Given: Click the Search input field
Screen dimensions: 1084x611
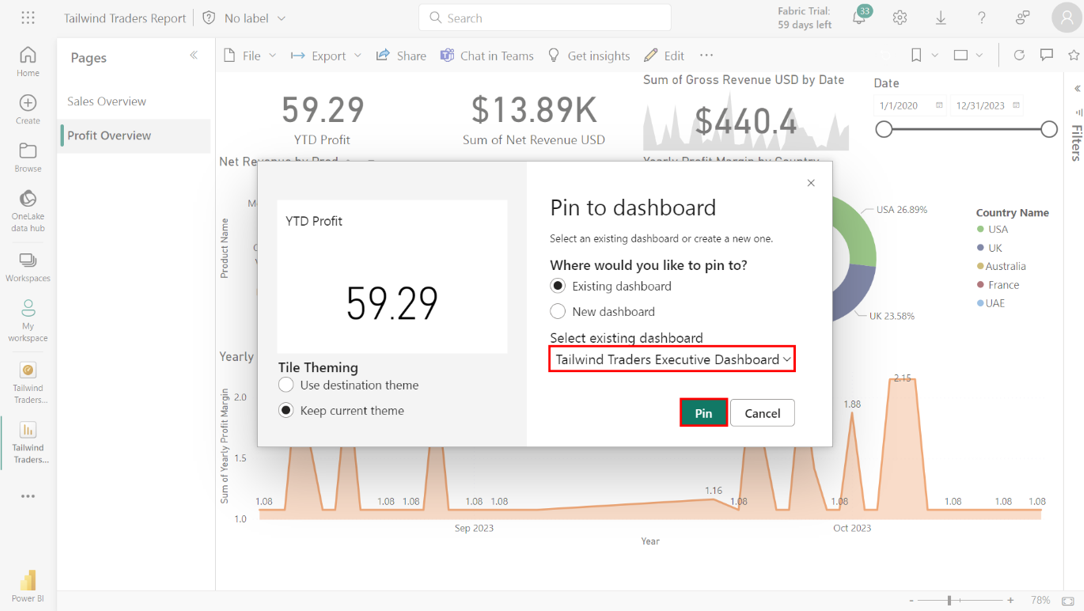Looking at the screenshot, I should point(545,18).
